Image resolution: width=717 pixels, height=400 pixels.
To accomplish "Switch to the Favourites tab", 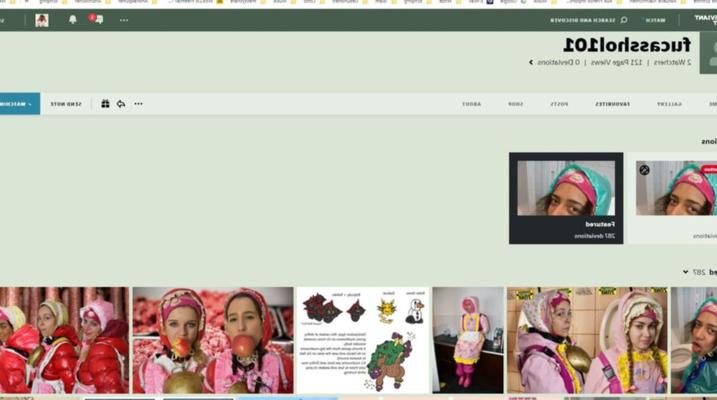I will pos(612,104).
